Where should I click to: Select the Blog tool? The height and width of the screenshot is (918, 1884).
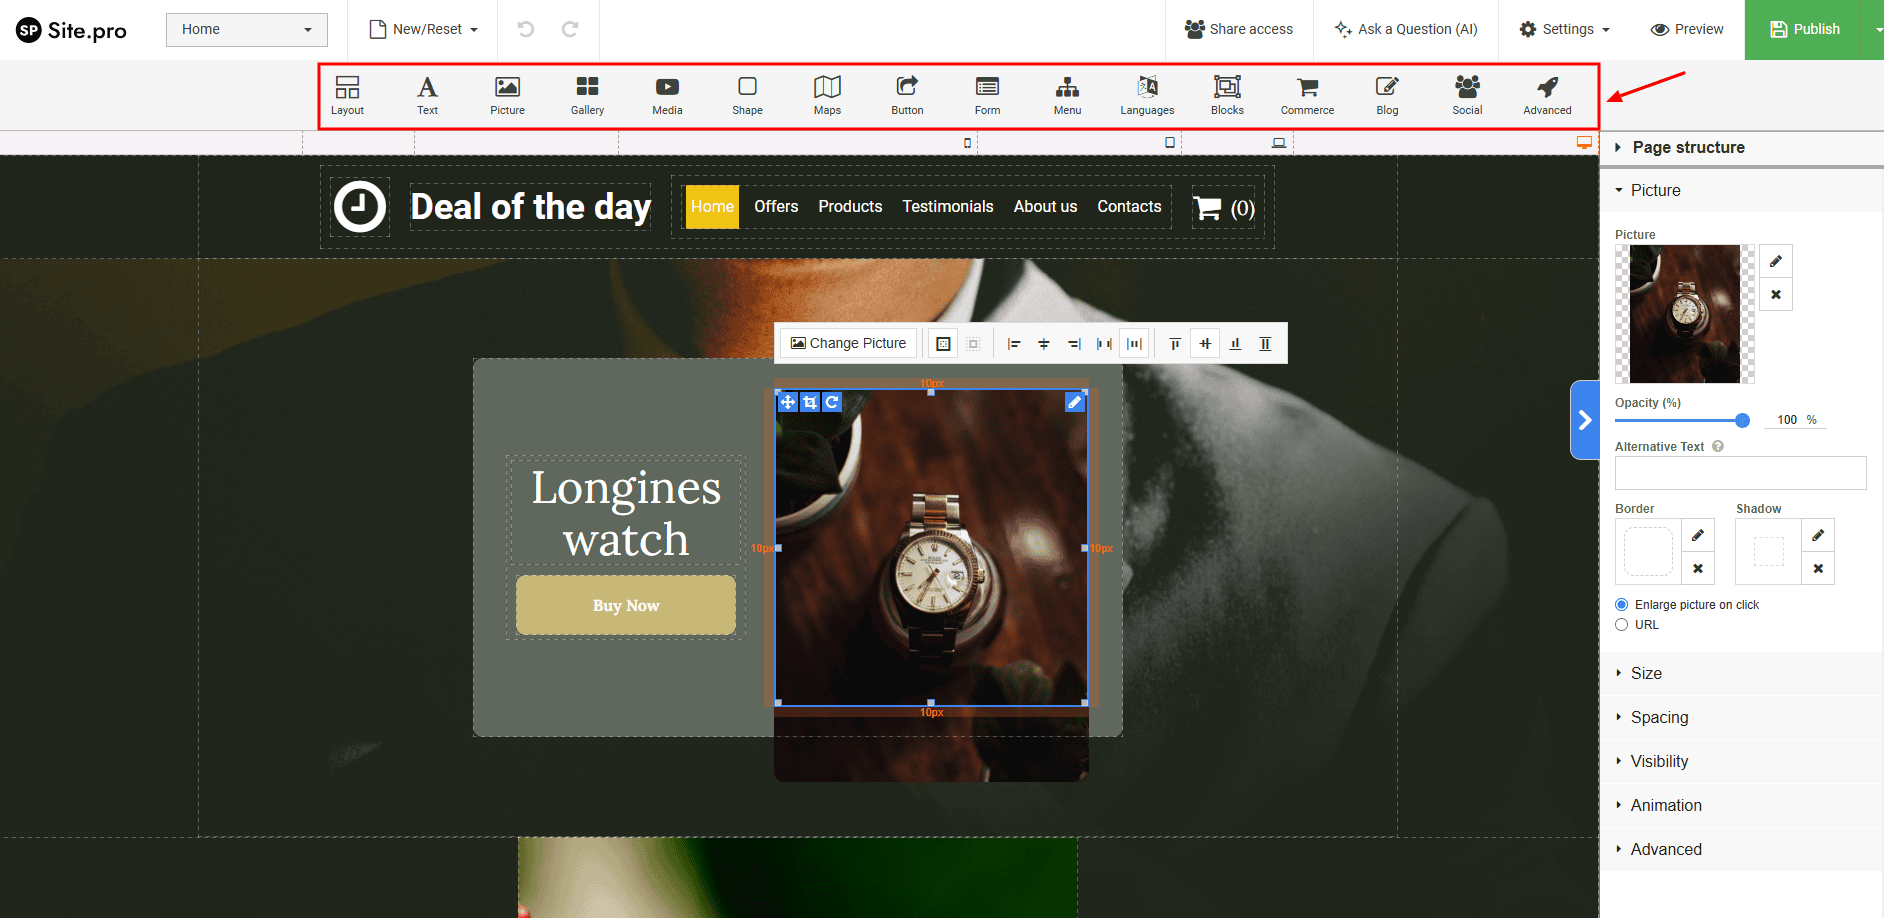[x=1387, y=96]
